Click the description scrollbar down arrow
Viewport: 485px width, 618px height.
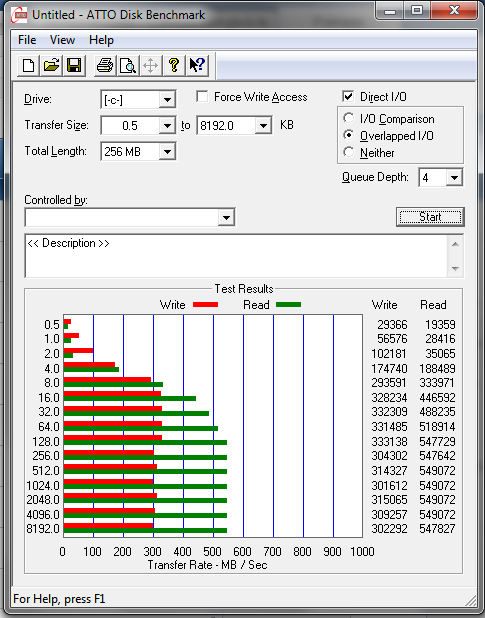pyautogui.click(x=455, y=269)
